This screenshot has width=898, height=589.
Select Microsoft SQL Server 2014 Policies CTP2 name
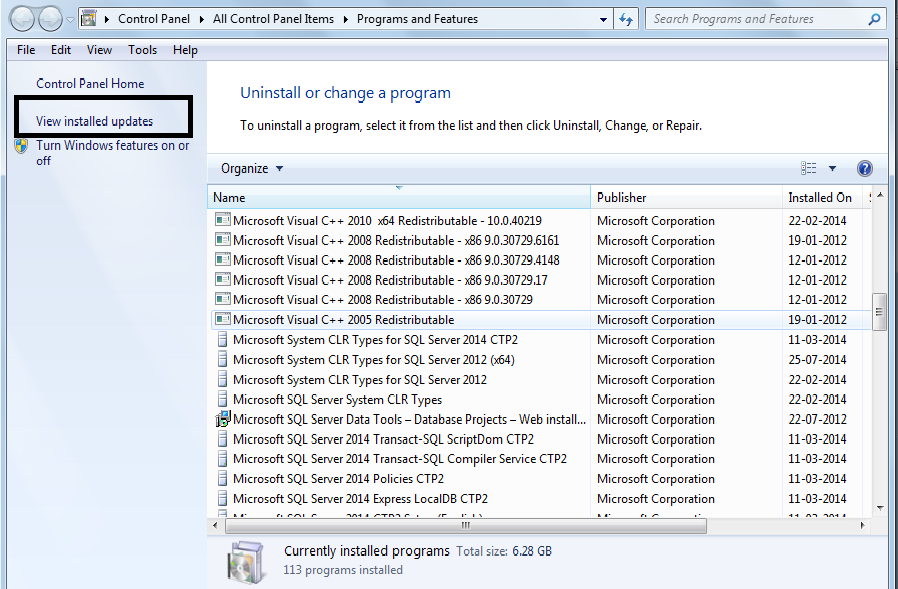pos(338,478)
